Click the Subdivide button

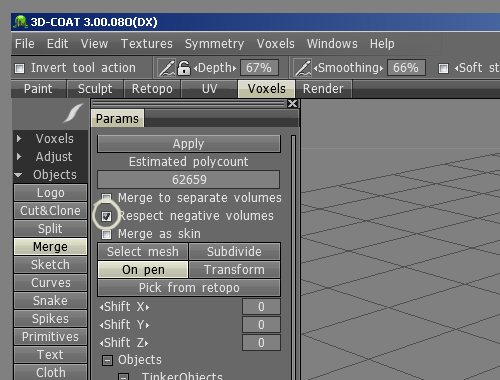click(x=234, y=252)
